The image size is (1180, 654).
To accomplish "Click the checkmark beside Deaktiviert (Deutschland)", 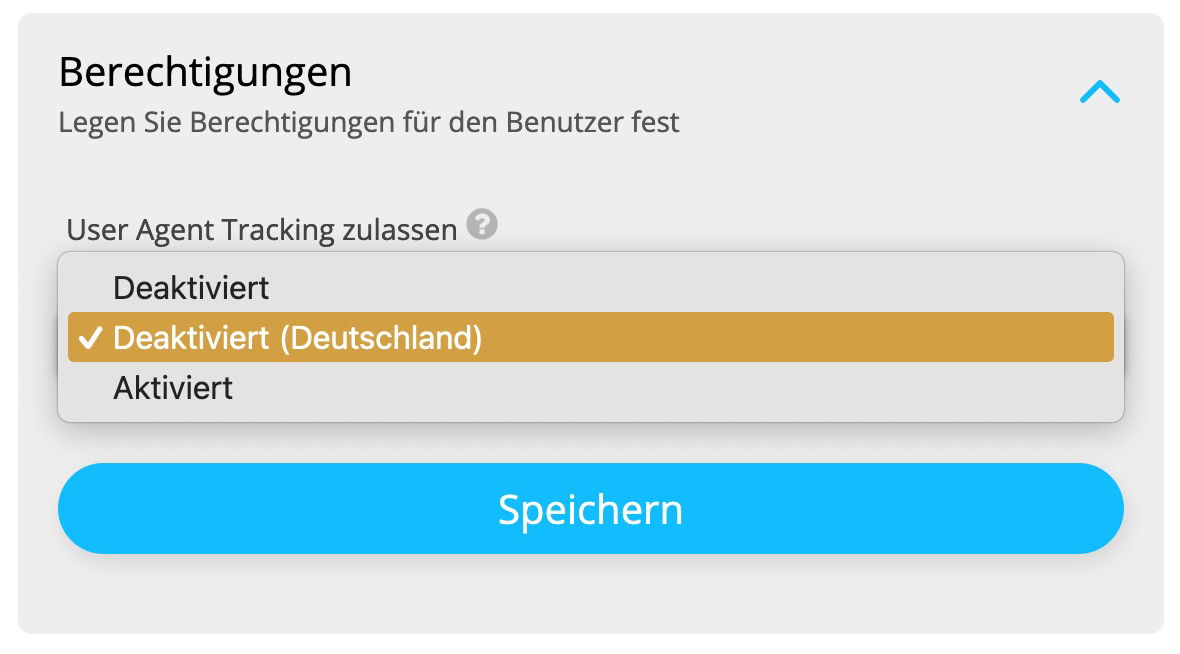I will click(91, 337).
